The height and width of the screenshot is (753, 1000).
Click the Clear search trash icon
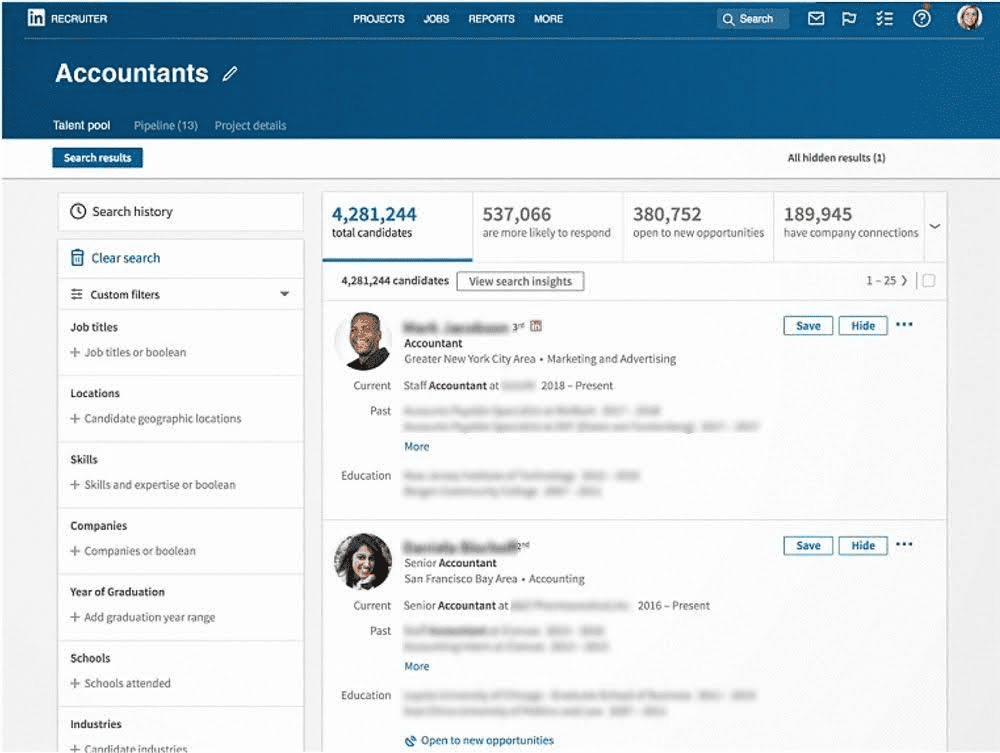pyautogui.click(x=78, y=257)
